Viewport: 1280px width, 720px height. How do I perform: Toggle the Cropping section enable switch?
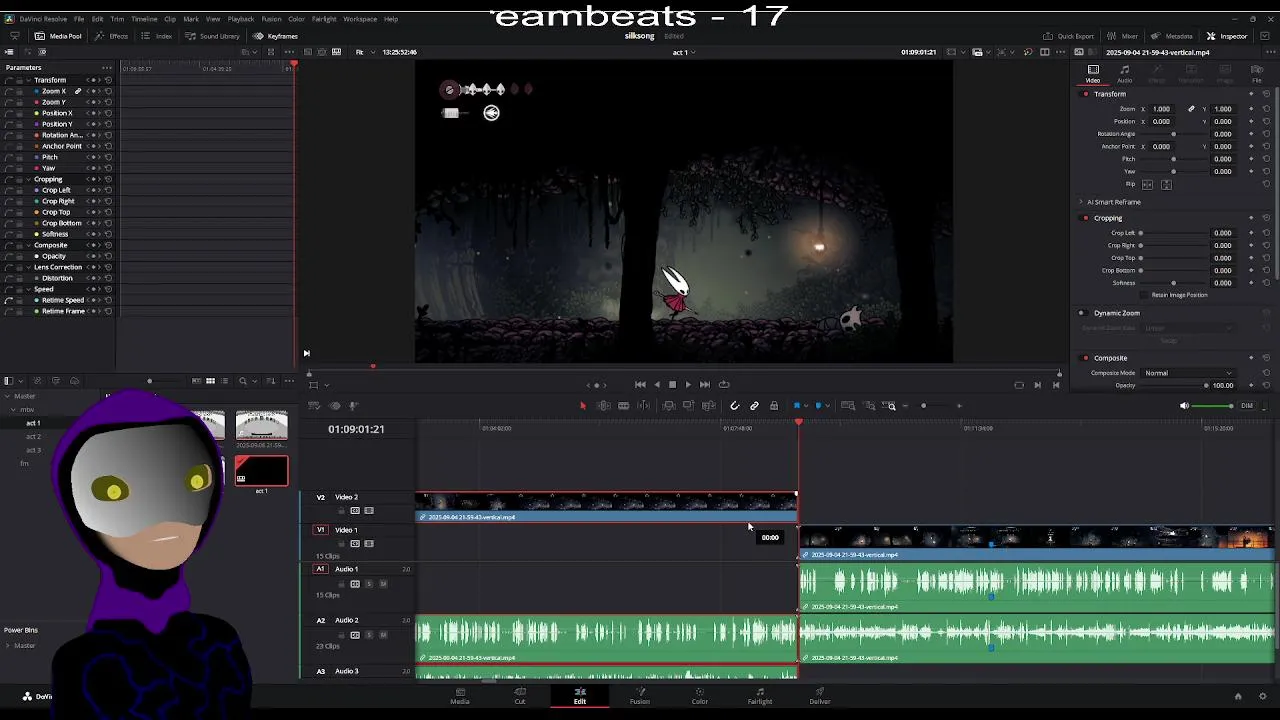point(1085,218)
